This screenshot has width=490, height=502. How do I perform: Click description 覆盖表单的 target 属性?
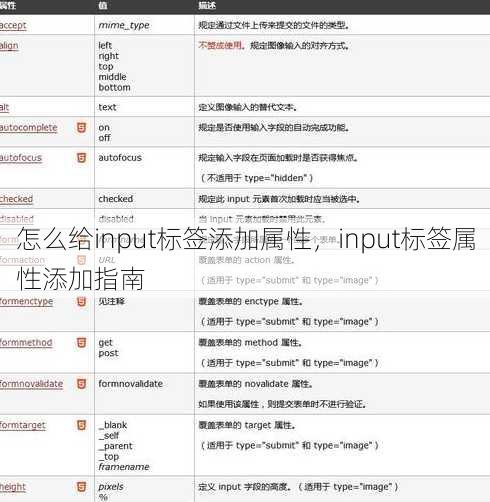coord(247,425)
